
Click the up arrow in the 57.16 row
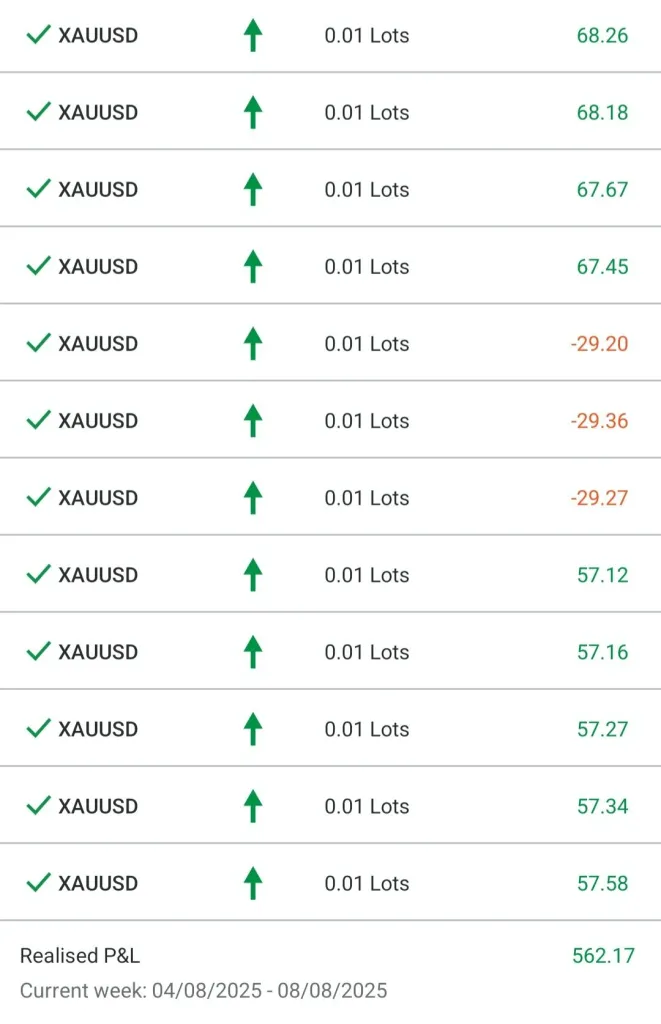tap(253, 652)
